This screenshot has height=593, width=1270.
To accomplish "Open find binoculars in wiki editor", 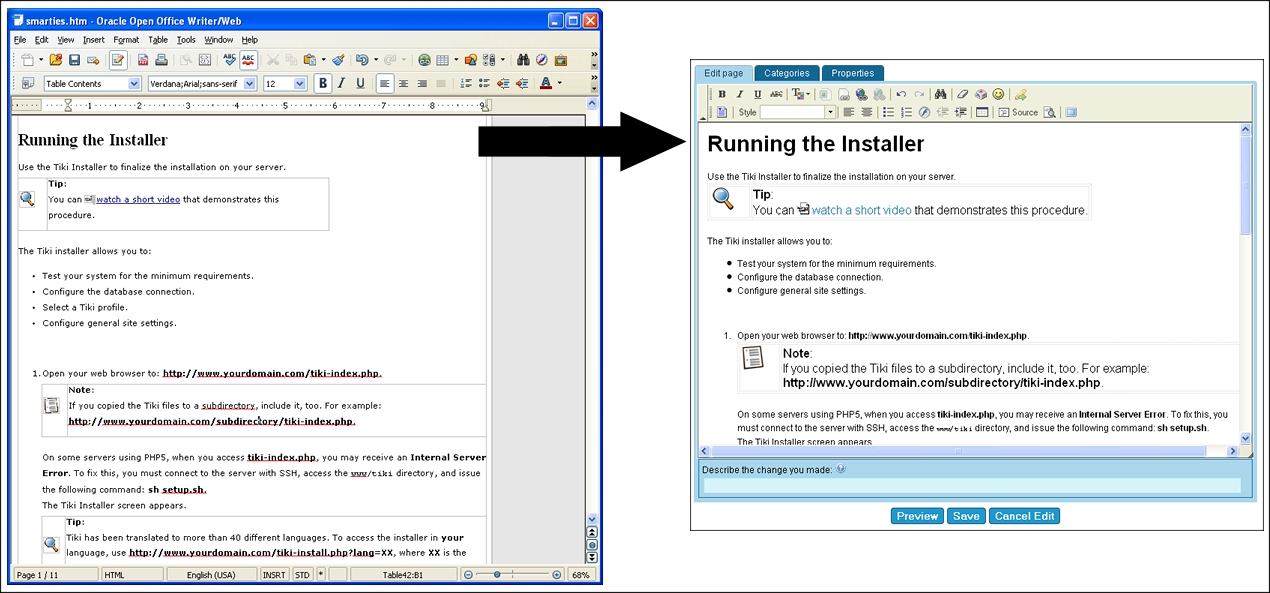I will click(940, 94).
